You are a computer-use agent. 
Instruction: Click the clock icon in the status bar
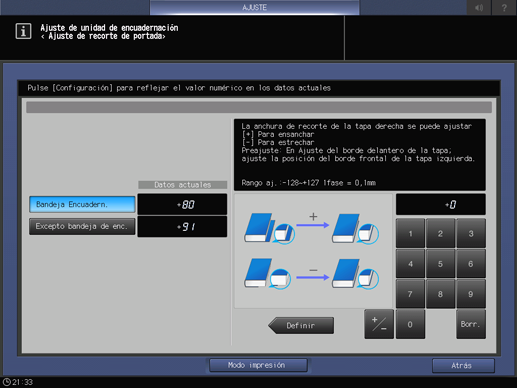(6, 382)
